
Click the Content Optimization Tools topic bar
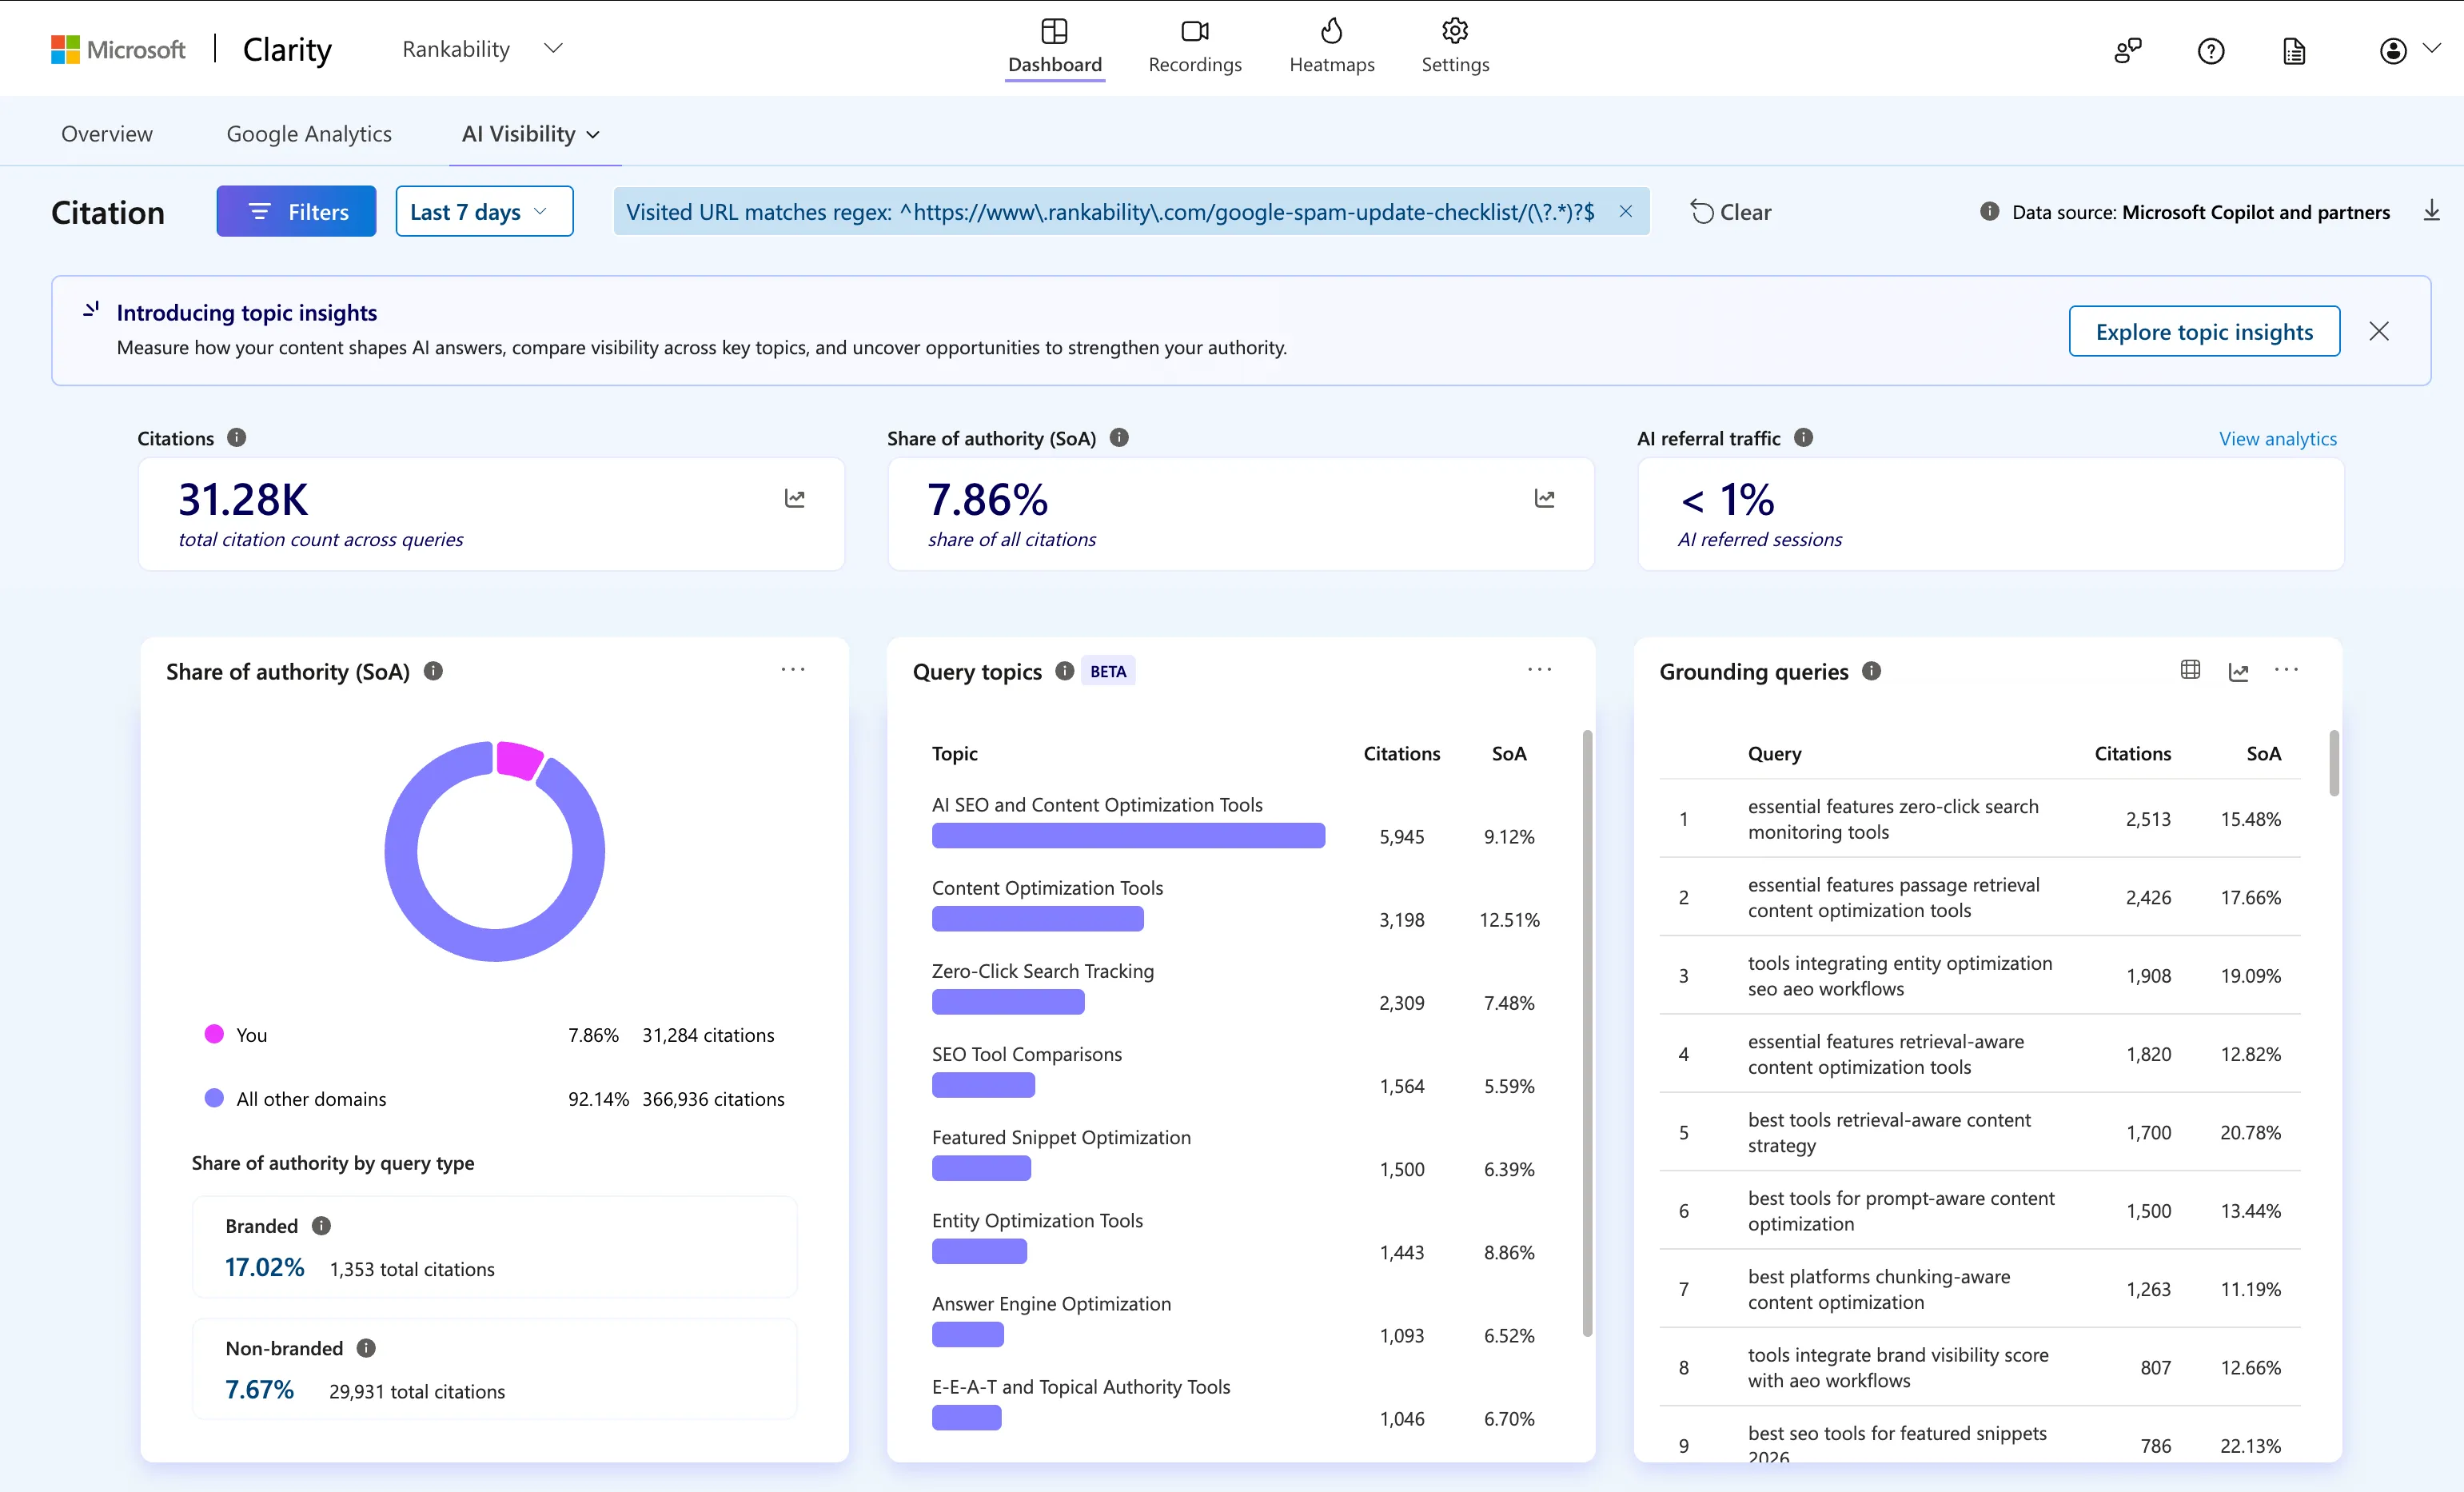pyautogui.click(x=1037, y=919)
